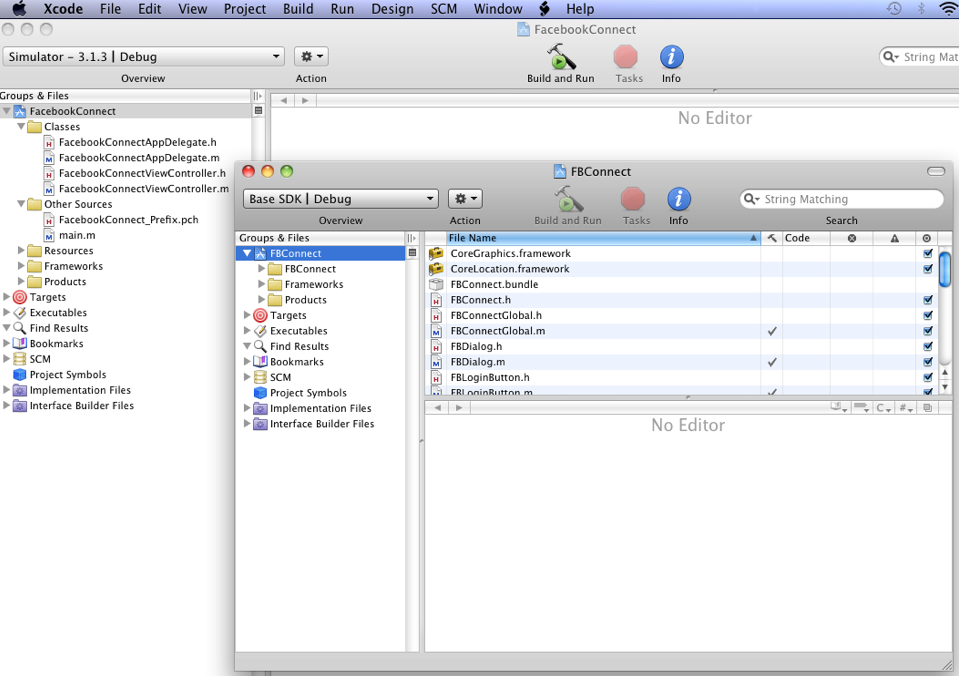Select the Bookmarks book icon in FBConnect window
The height and width of the screenshot is (676, 959).
(x=261, y=362)
